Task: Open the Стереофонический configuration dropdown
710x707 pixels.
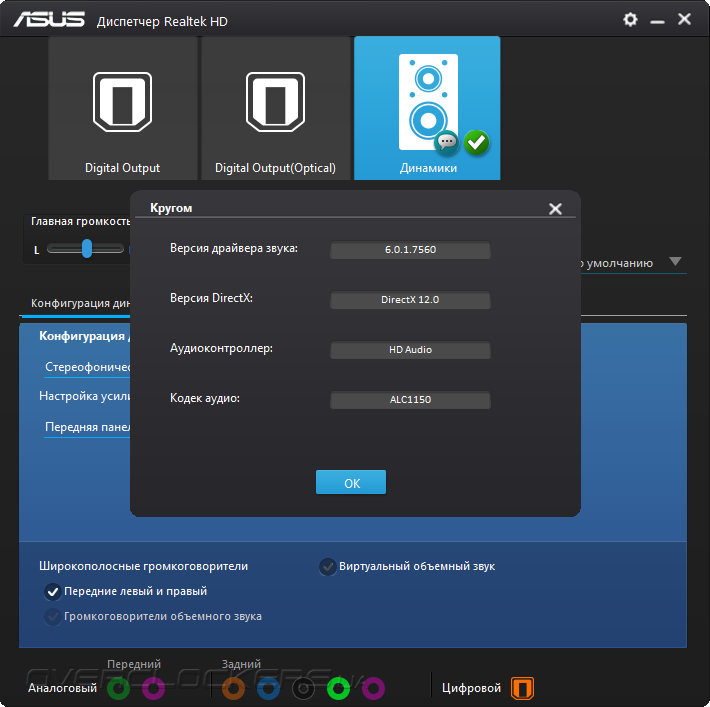Action: (87, 367)
